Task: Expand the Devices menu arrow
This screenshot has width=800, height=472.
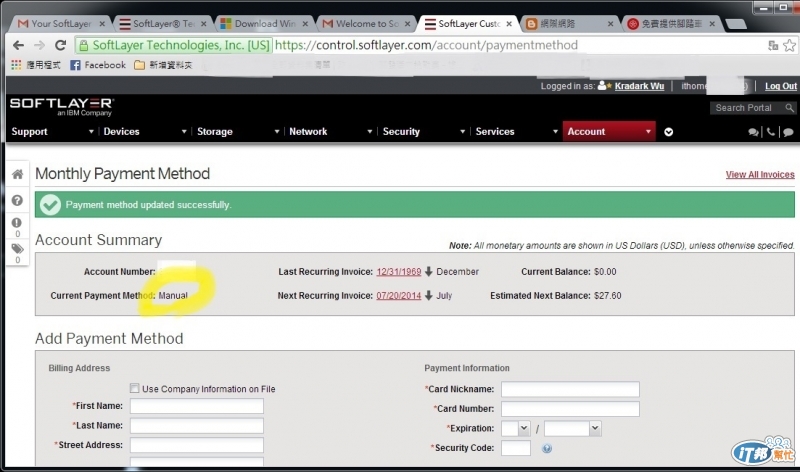Action: [184, 132]
